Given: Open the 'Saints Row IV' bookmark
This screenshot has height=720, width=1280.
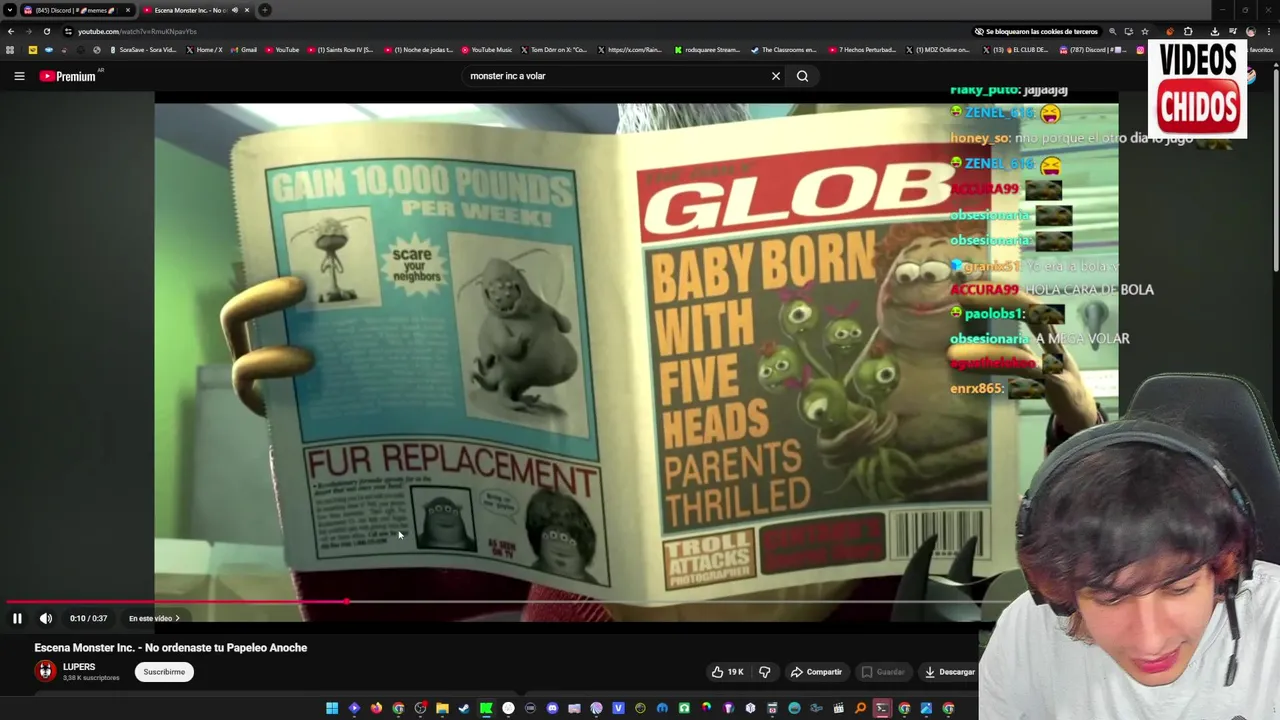Looking at the screenshot, I should [340, 50].
